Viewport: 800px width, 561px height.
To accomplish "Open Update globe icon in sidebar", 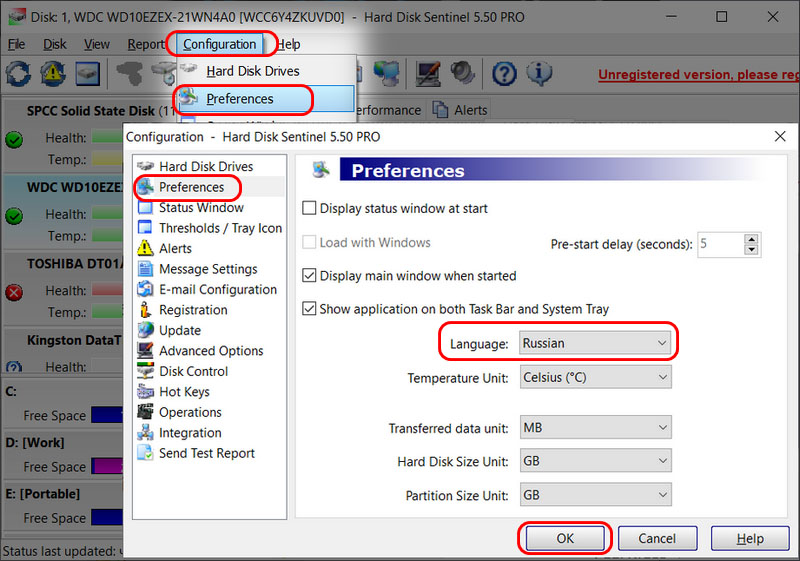I will pos(145,330).
